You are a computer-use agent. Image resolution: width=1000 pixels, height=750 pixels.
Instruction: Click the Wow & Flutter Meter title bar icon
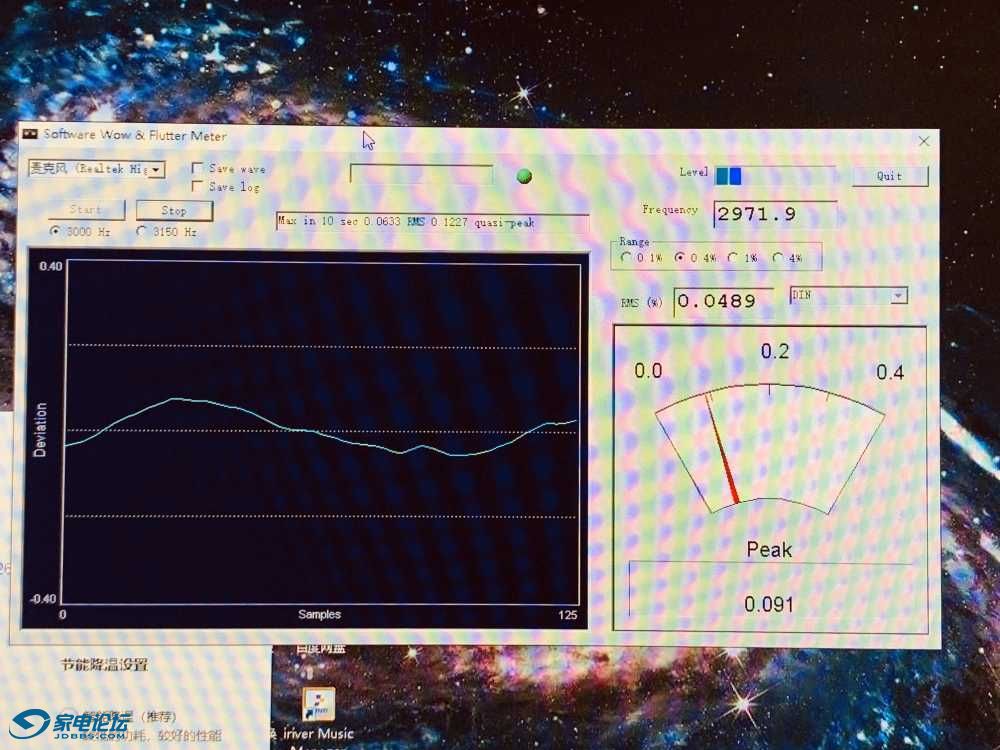coord(30,135)
